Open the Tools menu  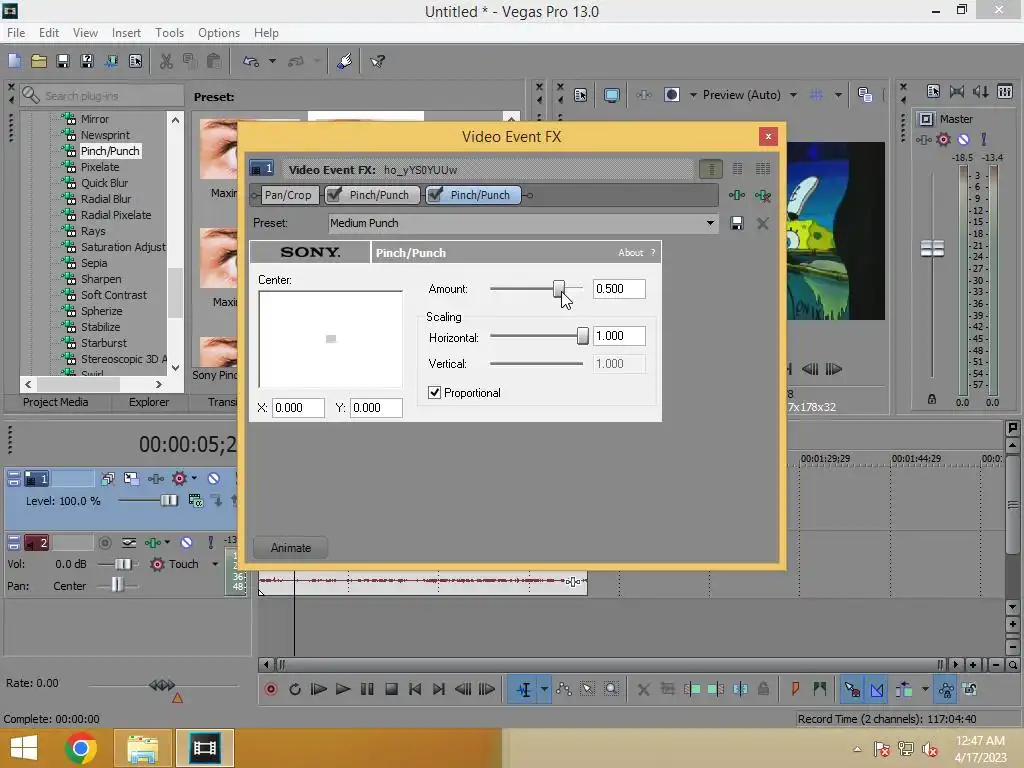(169, 33)
